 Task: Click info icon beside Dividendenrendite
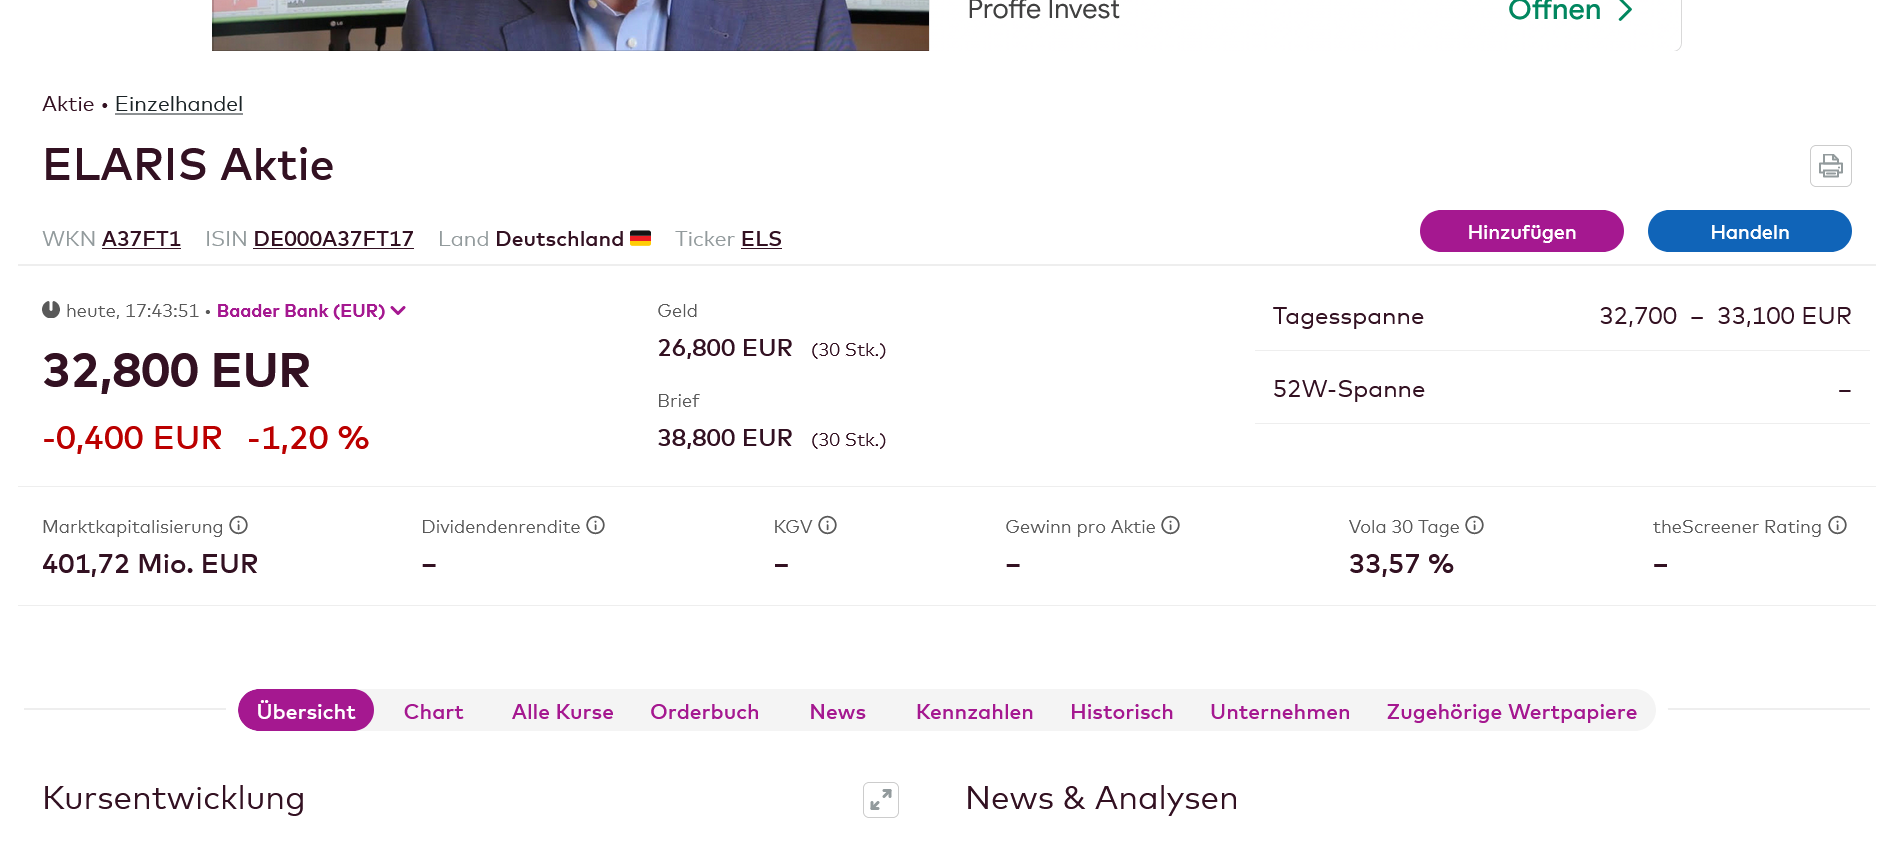click(595, 525)
